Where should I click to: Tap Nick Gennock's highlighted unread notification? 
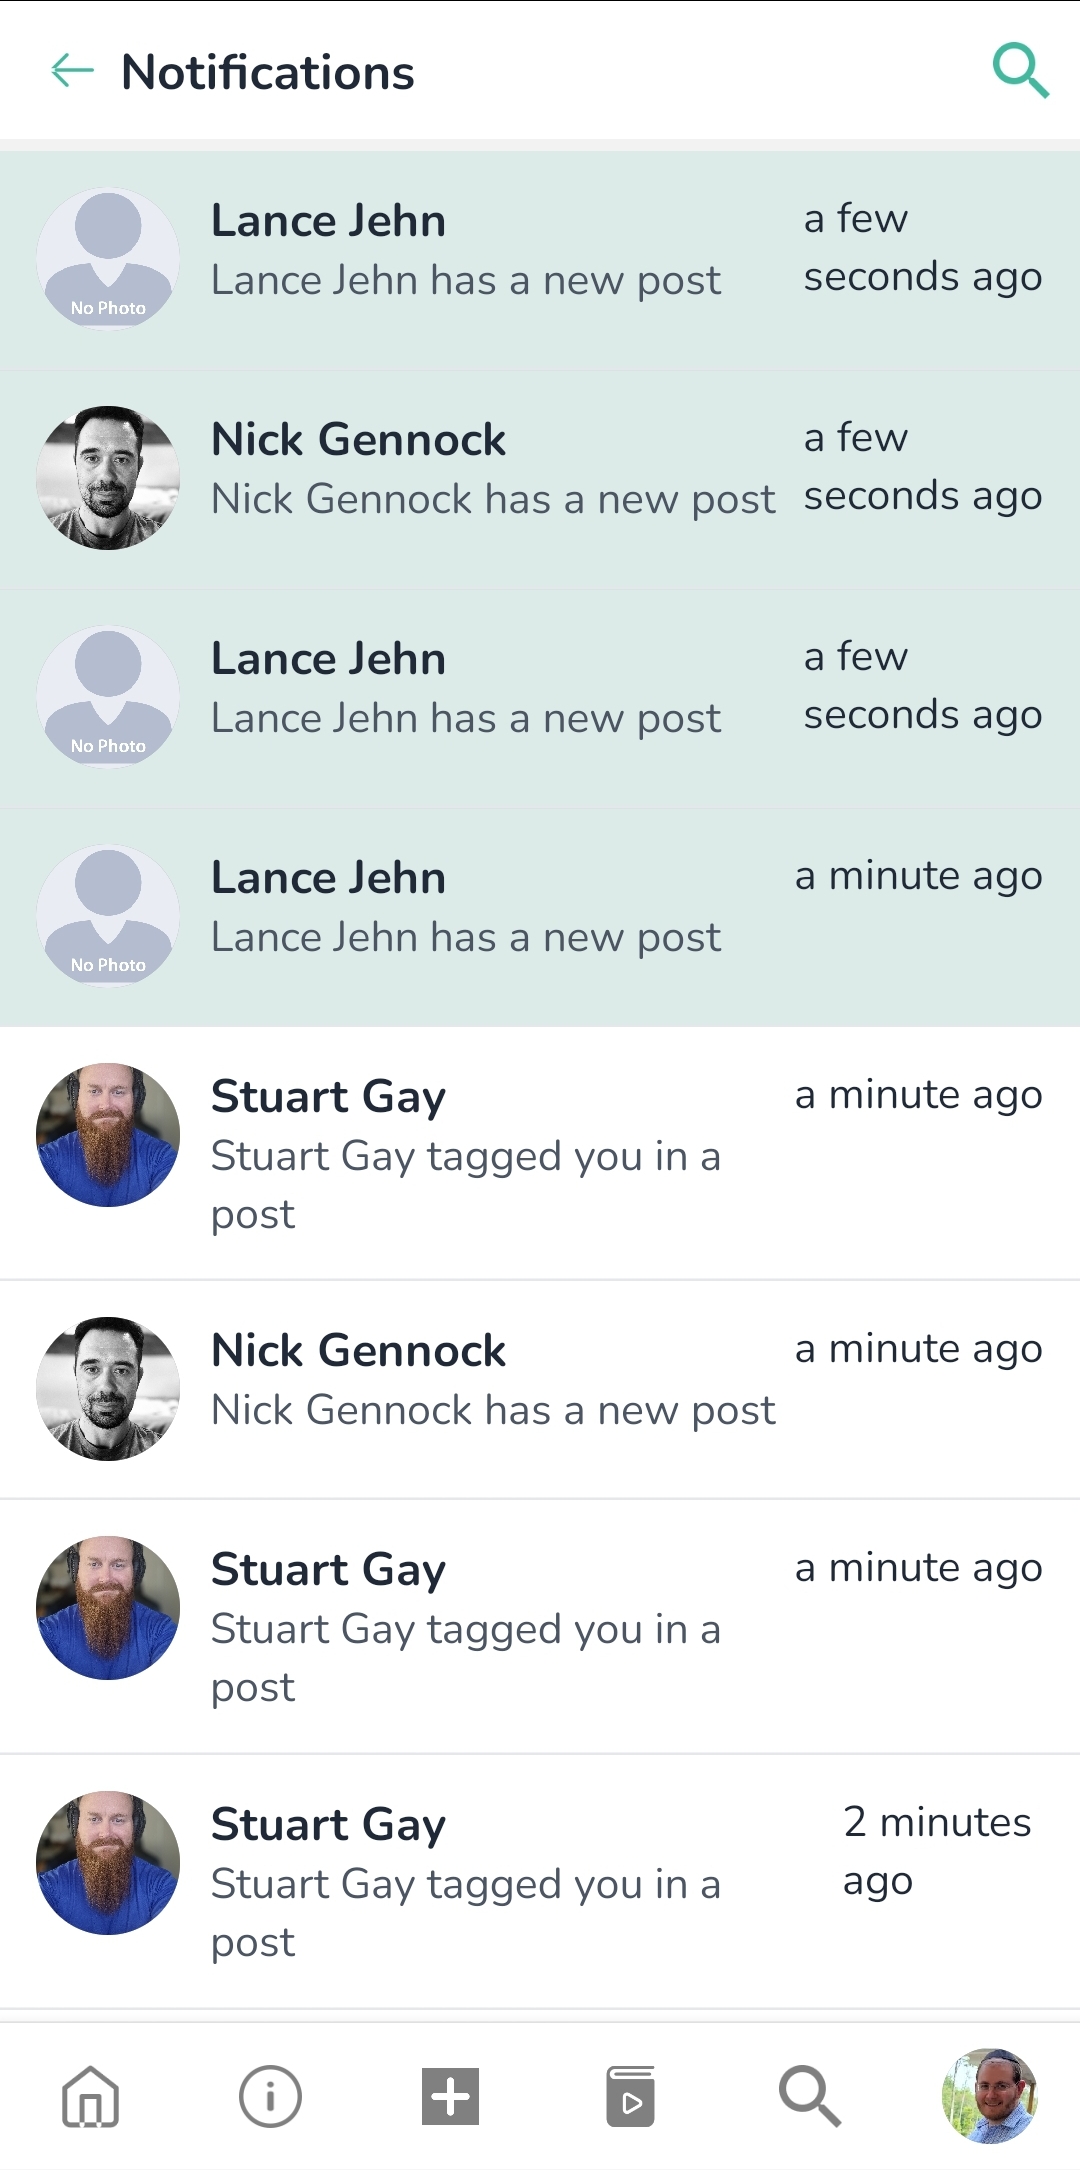tap(540, 479)
